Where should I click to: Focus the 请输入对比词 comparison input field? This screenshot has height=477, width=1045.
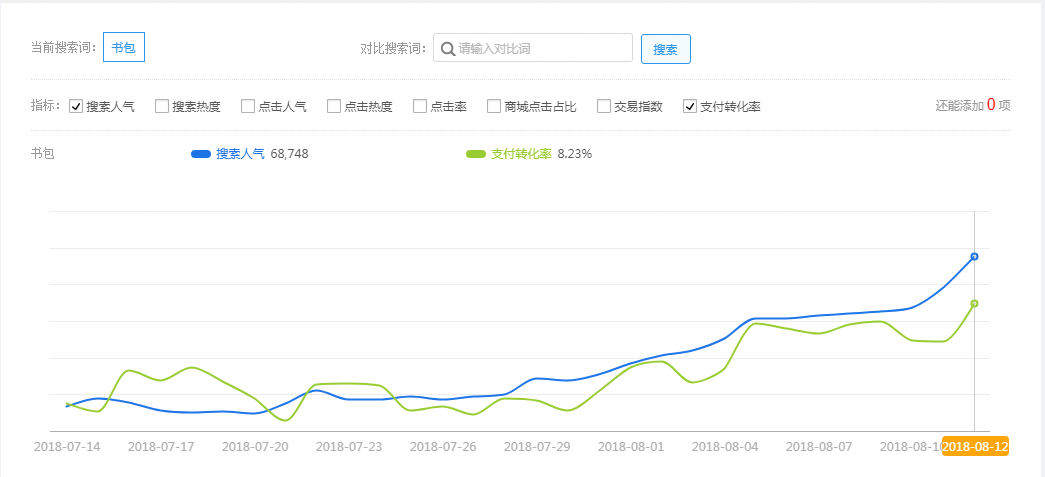pos(540,48)
